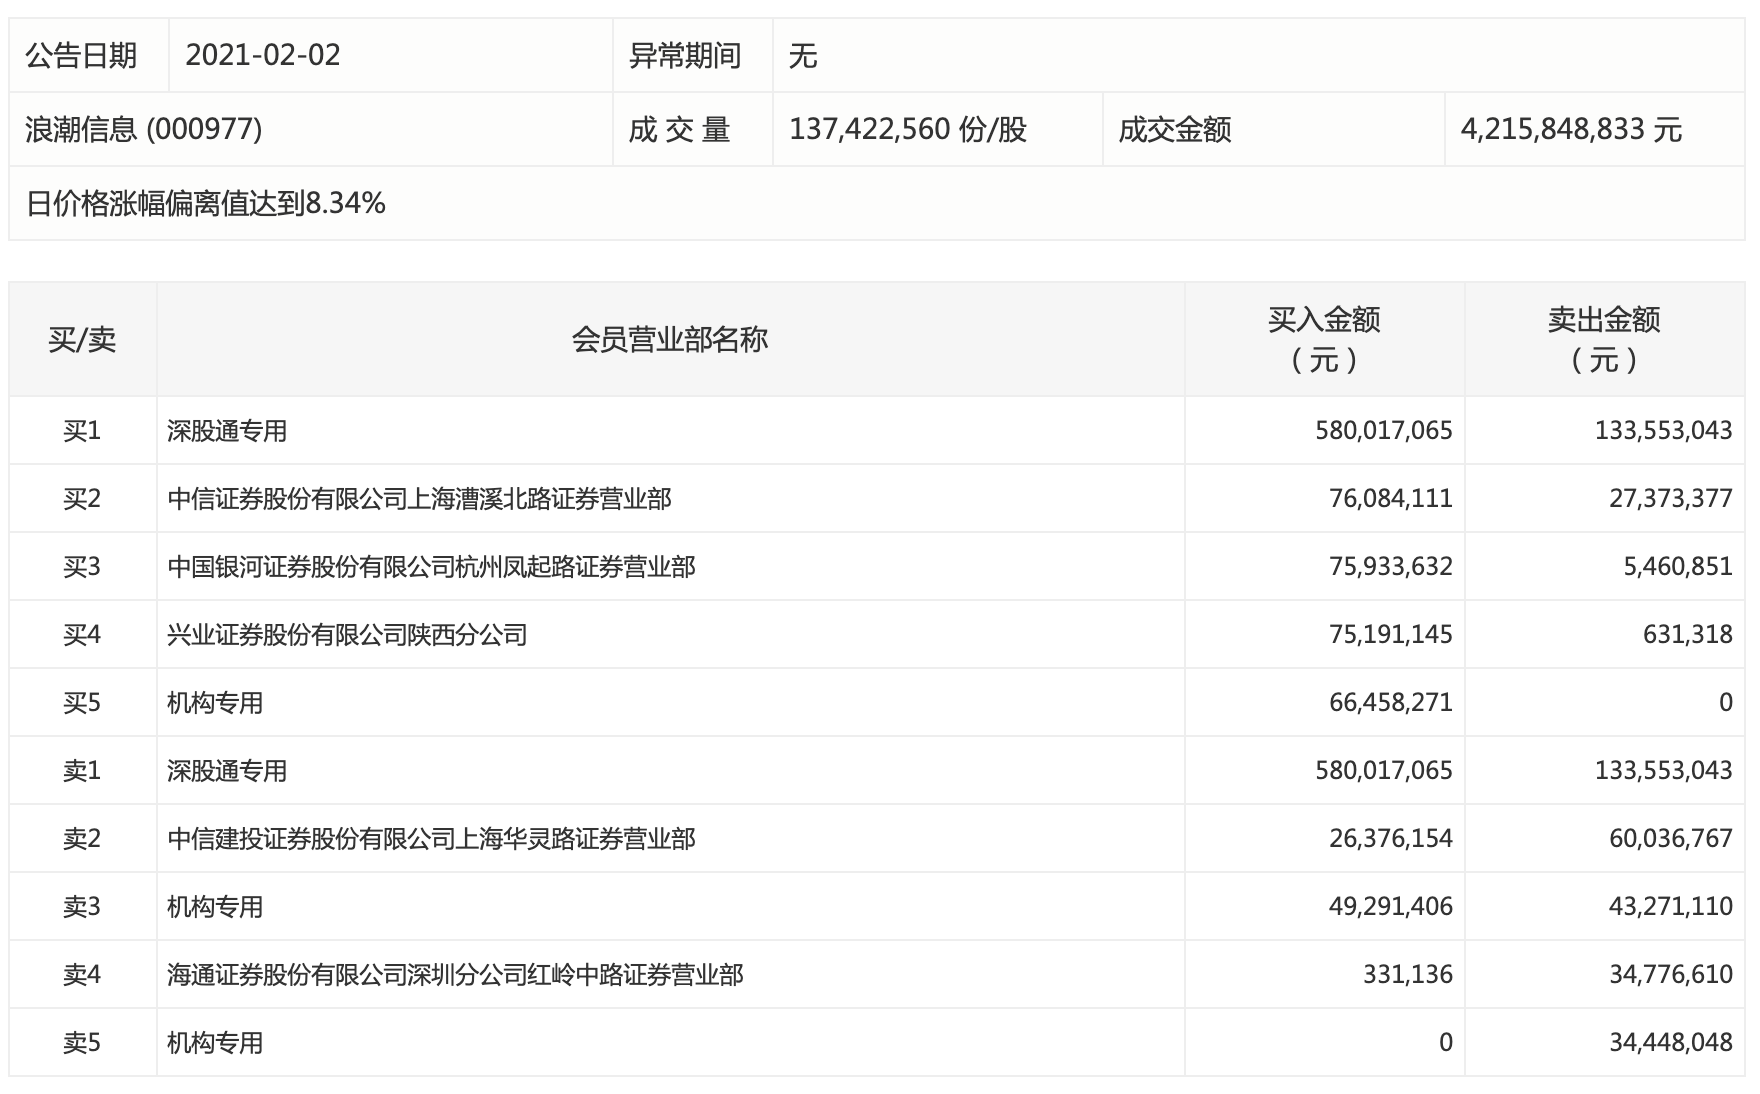Click volume value 137,422,560 份/股

click(908, 129)
